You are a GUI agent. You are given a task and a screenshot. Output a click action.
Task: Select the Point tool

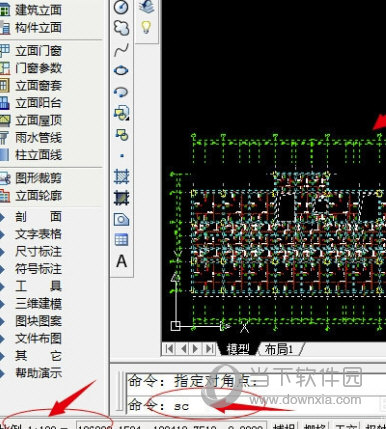point(122,155)
